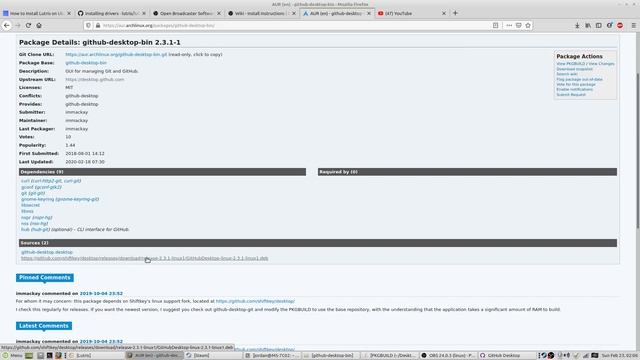The width and height of the screenshot is (640, 360).
Task: Open the page actions three-dot menu
Action: [509, 25]
